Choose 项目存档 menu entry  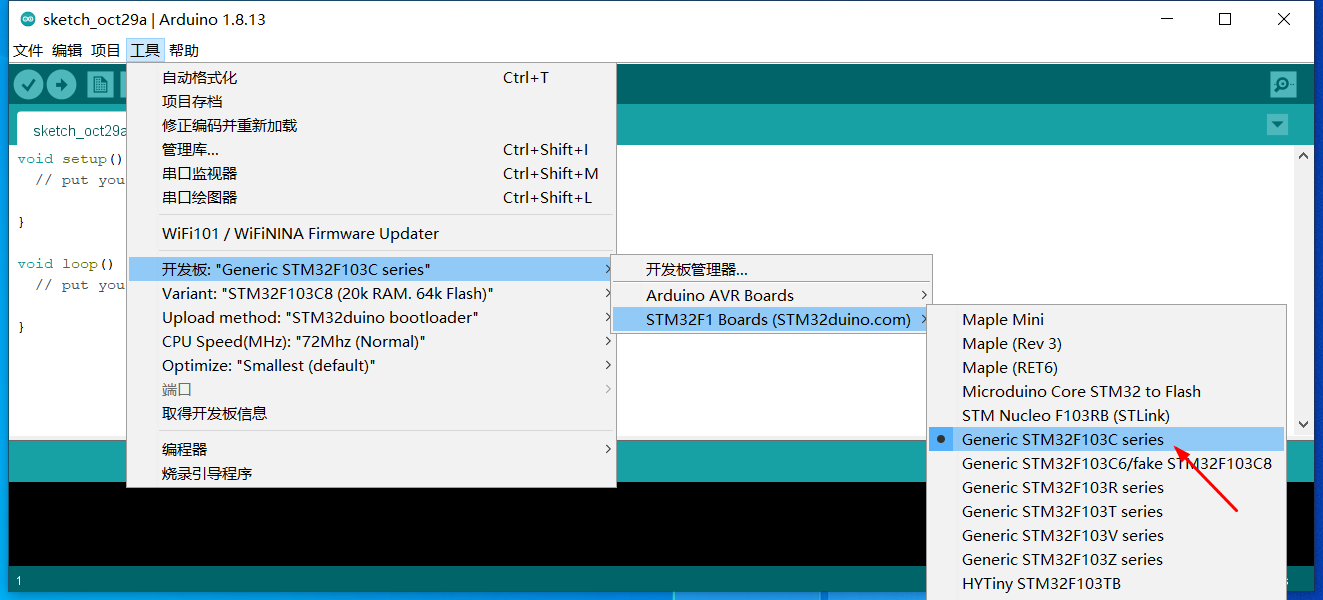click(x=371, y=101)
